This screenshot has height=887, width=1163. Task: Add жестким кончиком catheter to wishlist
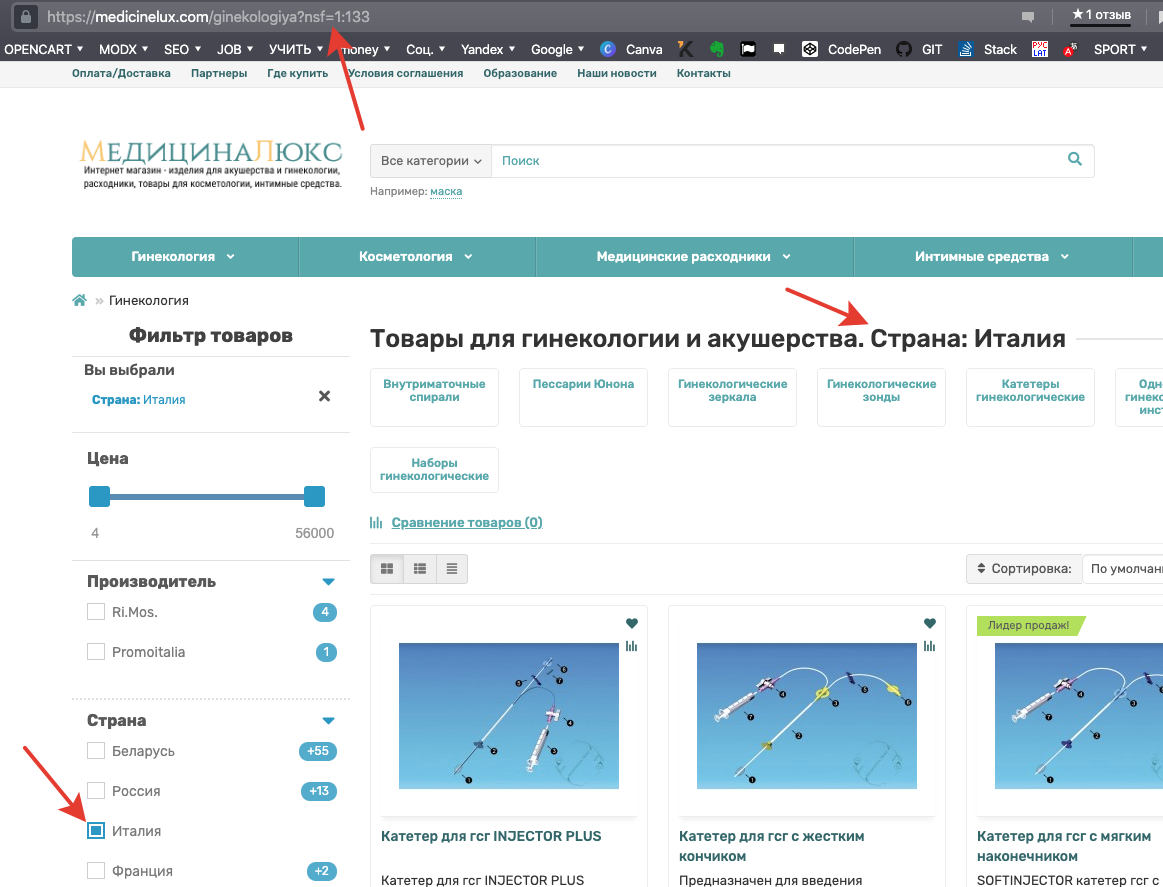pyautogui.click(x=930, y=623)
